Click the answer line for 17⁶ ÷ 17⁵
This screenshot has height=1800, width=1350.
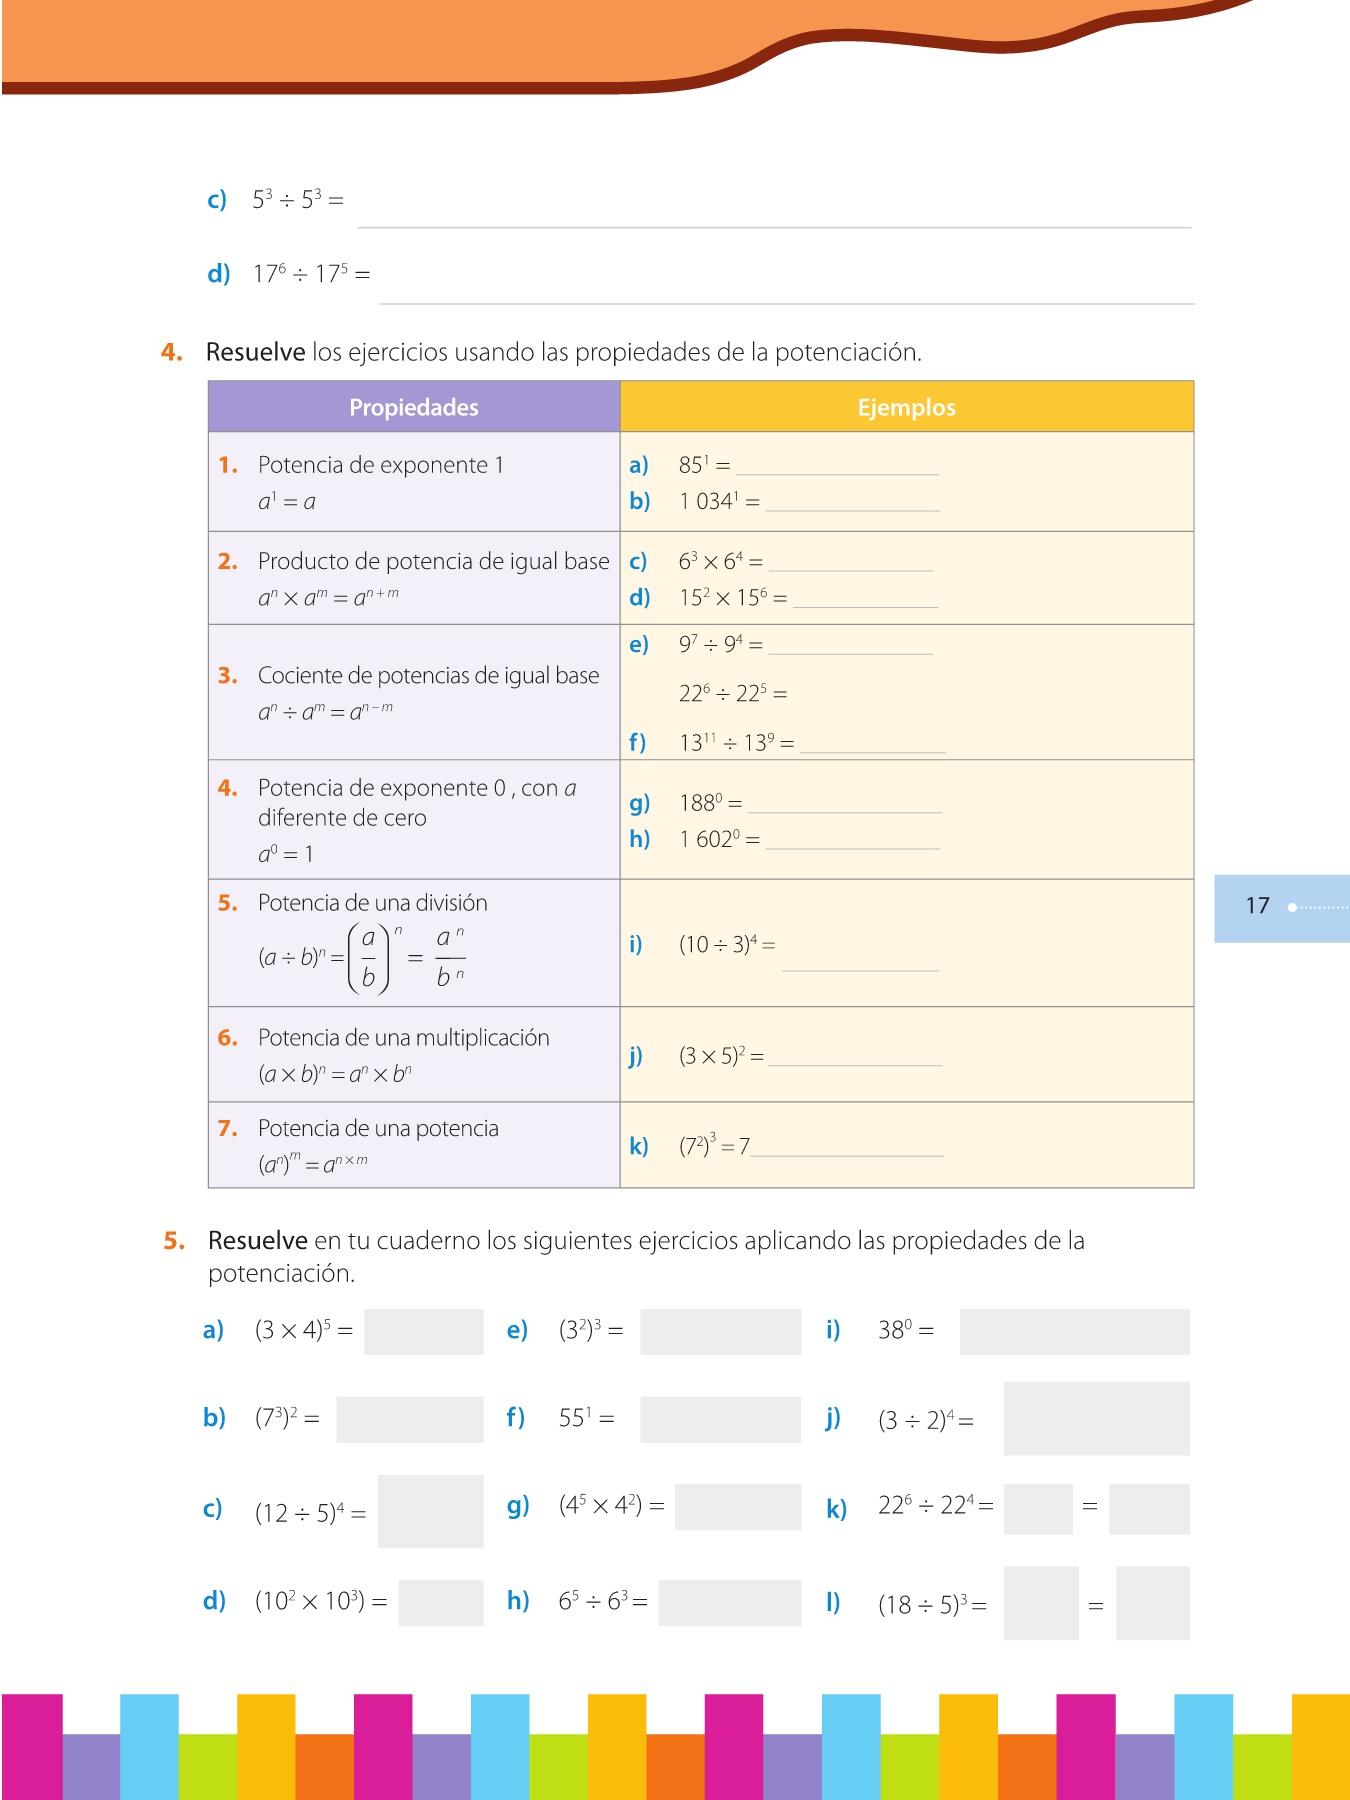pos(786,295)
